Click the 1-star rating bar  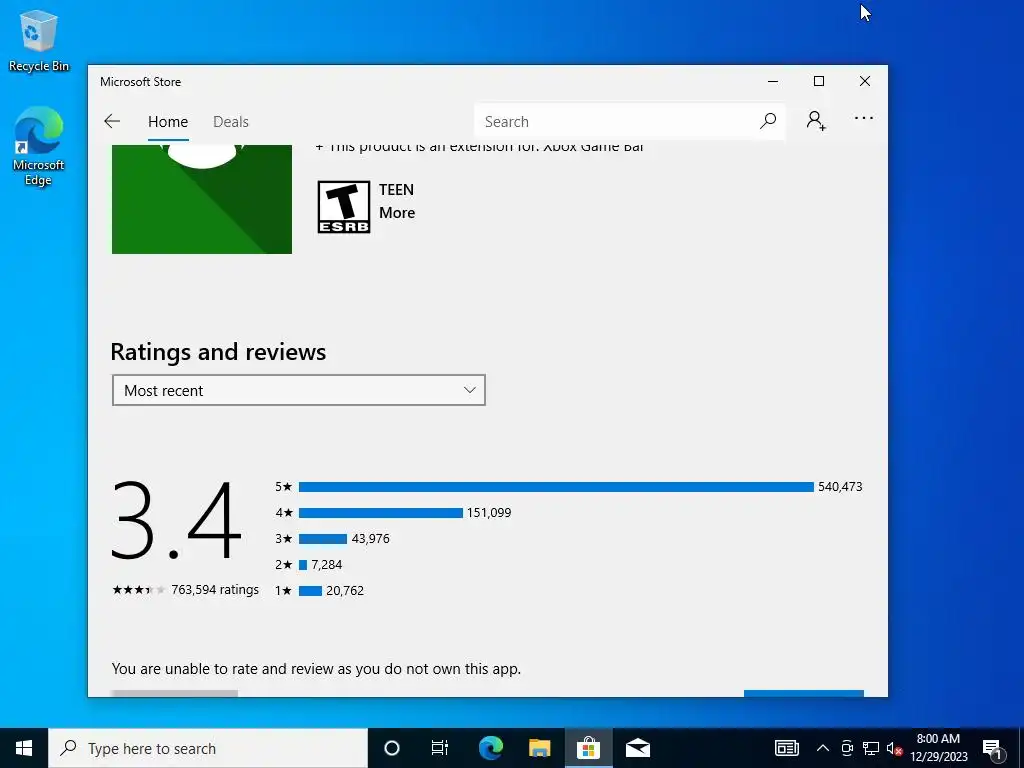pyautogui.click(x=310, y=591)
